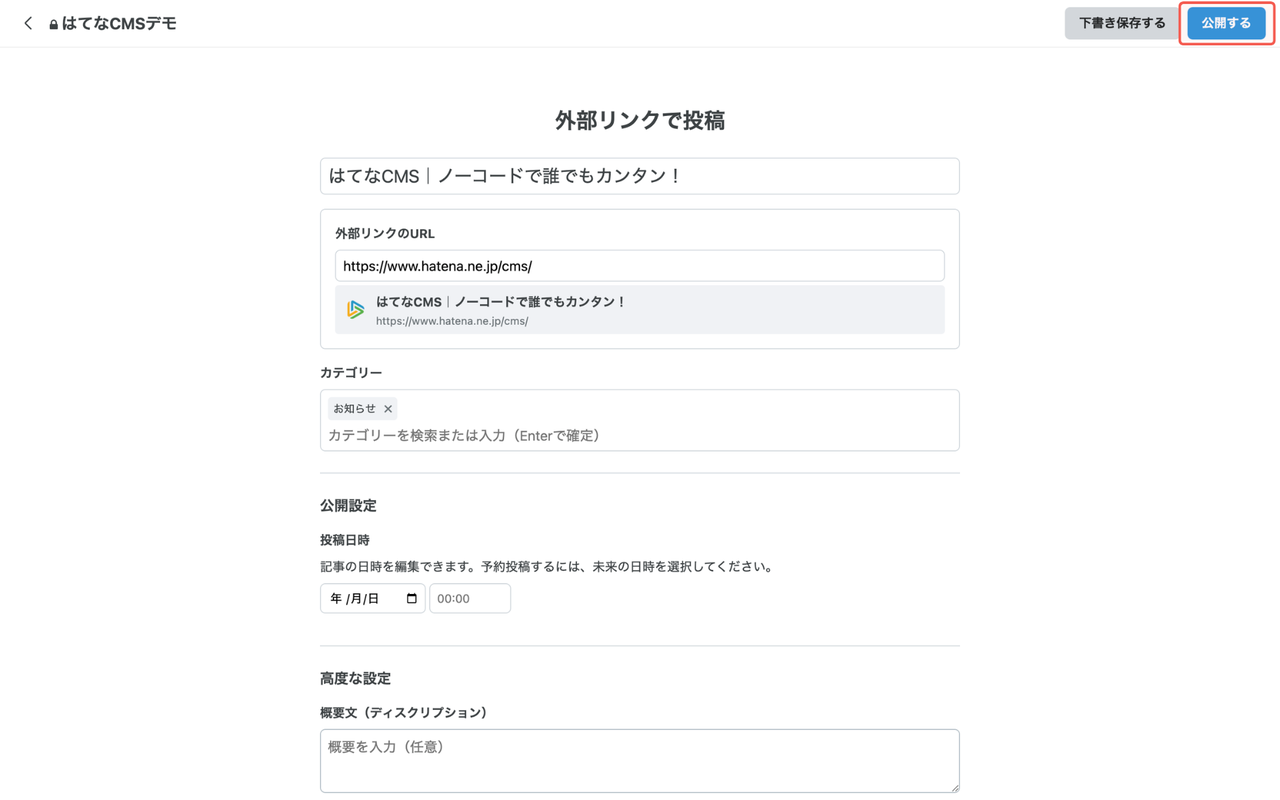
Task: Click the × on the category chip
Action: pos(388,408)
